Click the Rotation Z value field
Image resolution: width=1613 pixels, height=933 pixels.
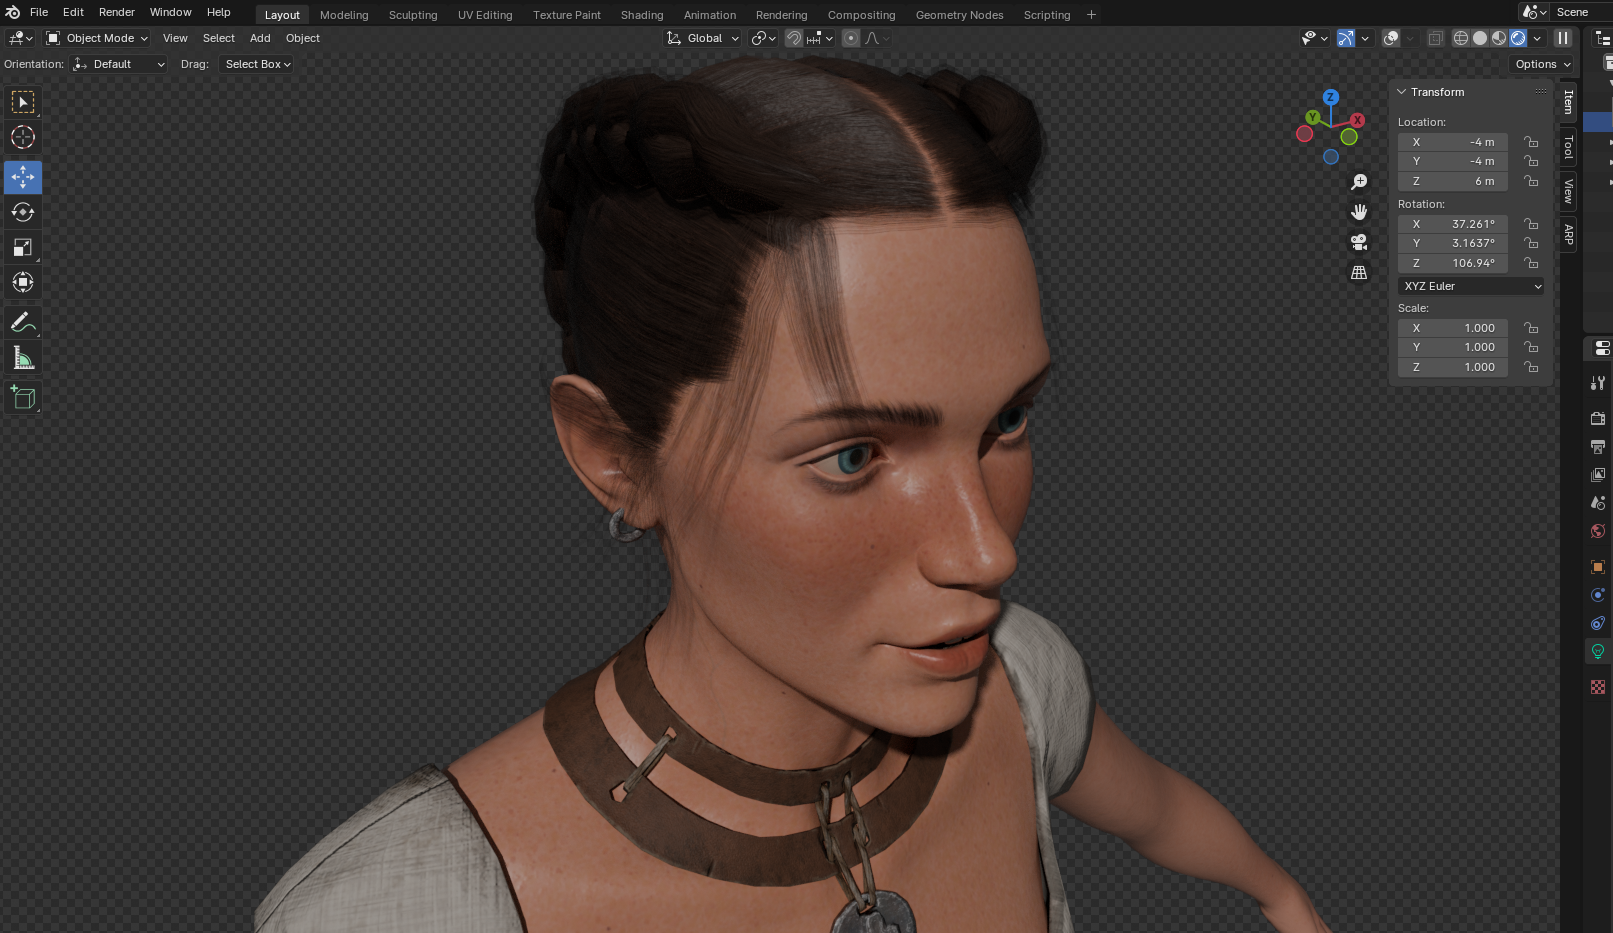coord(1453,263)
